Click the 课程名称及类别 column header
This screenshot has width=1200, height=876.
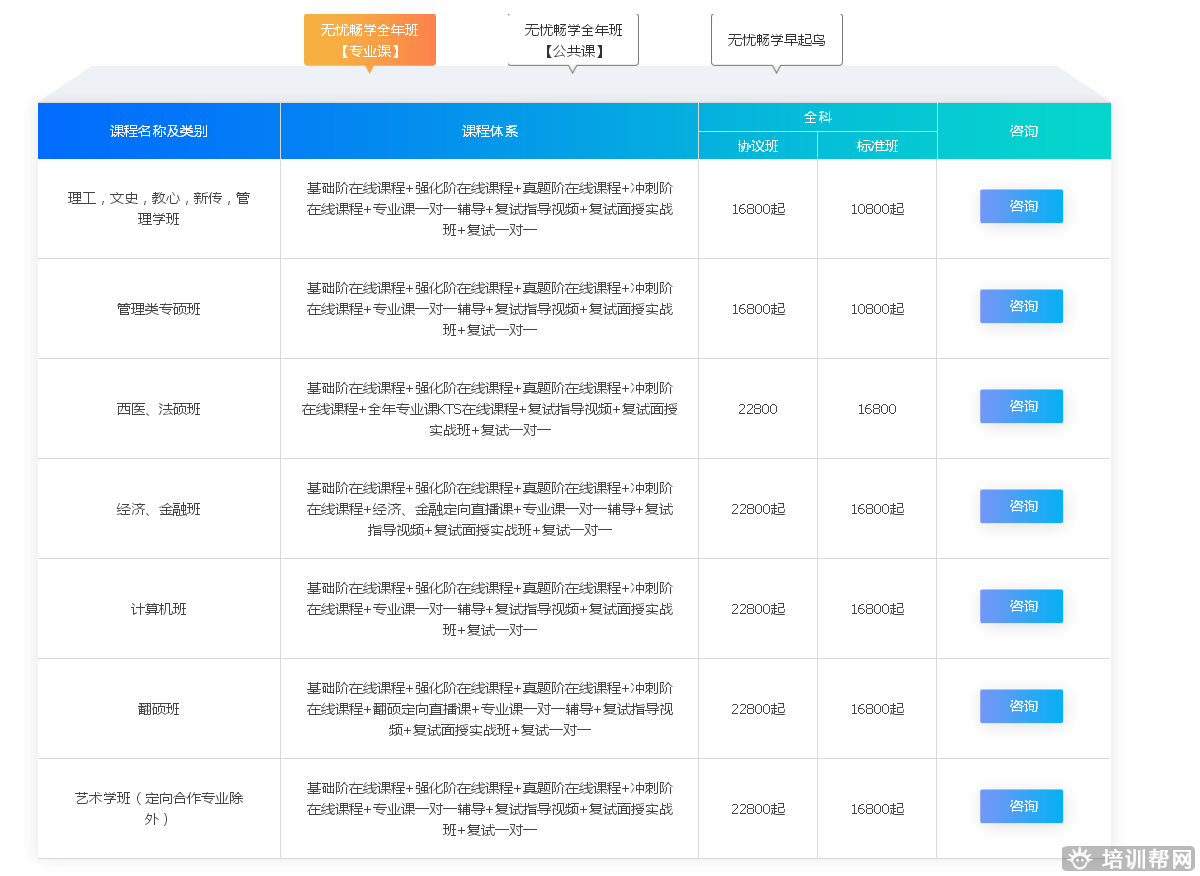[159, 131]
